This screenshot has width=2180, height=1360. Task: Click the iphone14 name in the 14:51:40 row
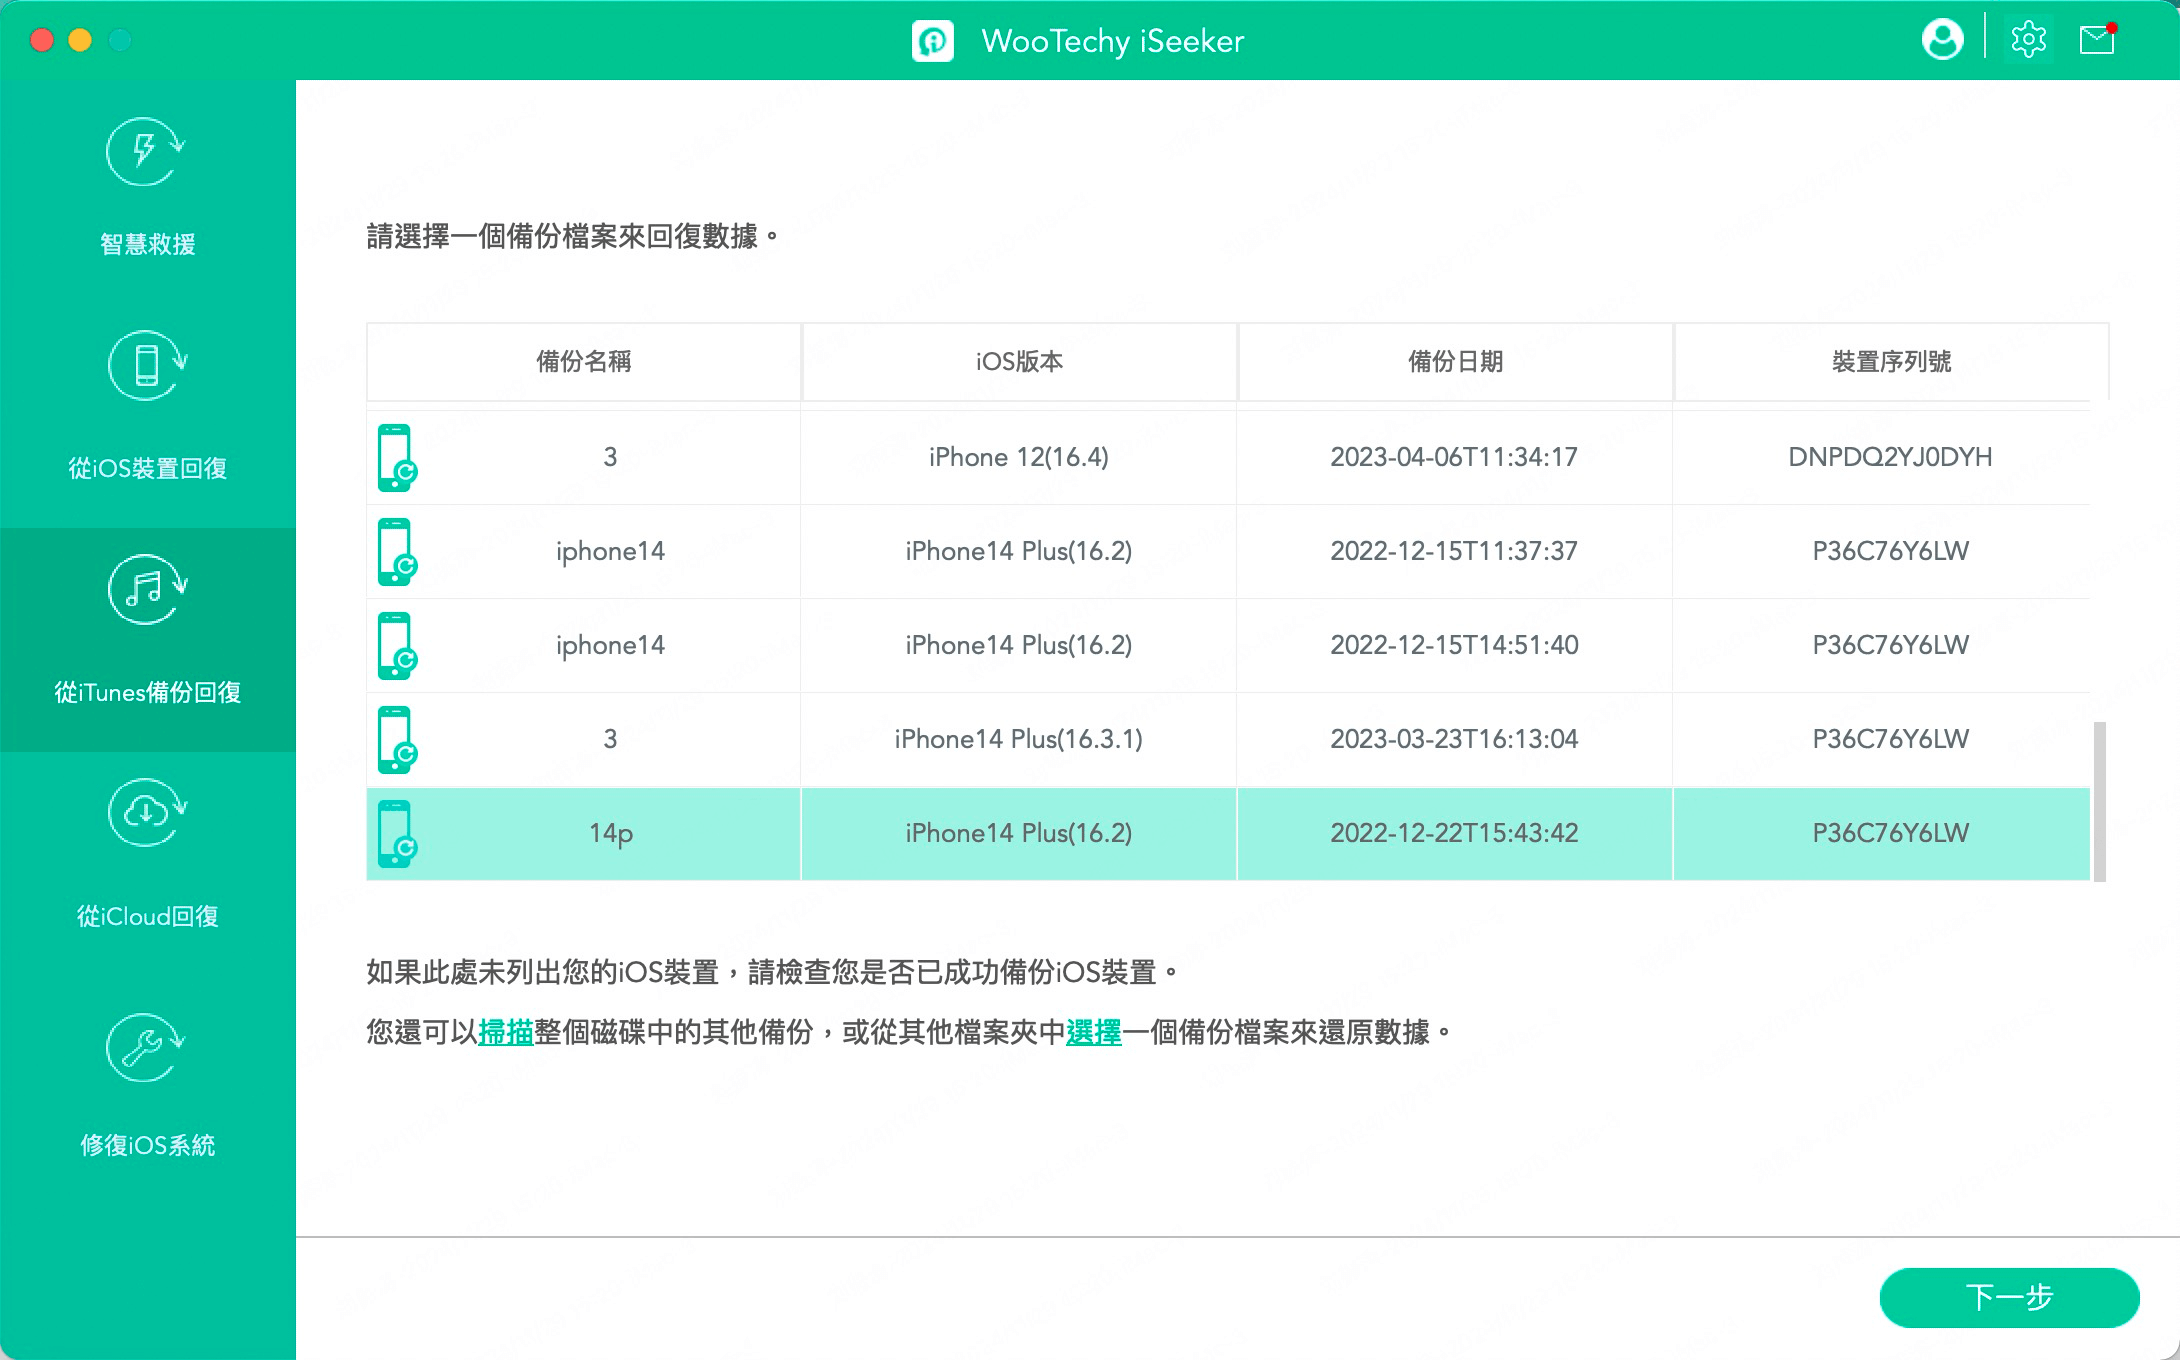[610, 645]
